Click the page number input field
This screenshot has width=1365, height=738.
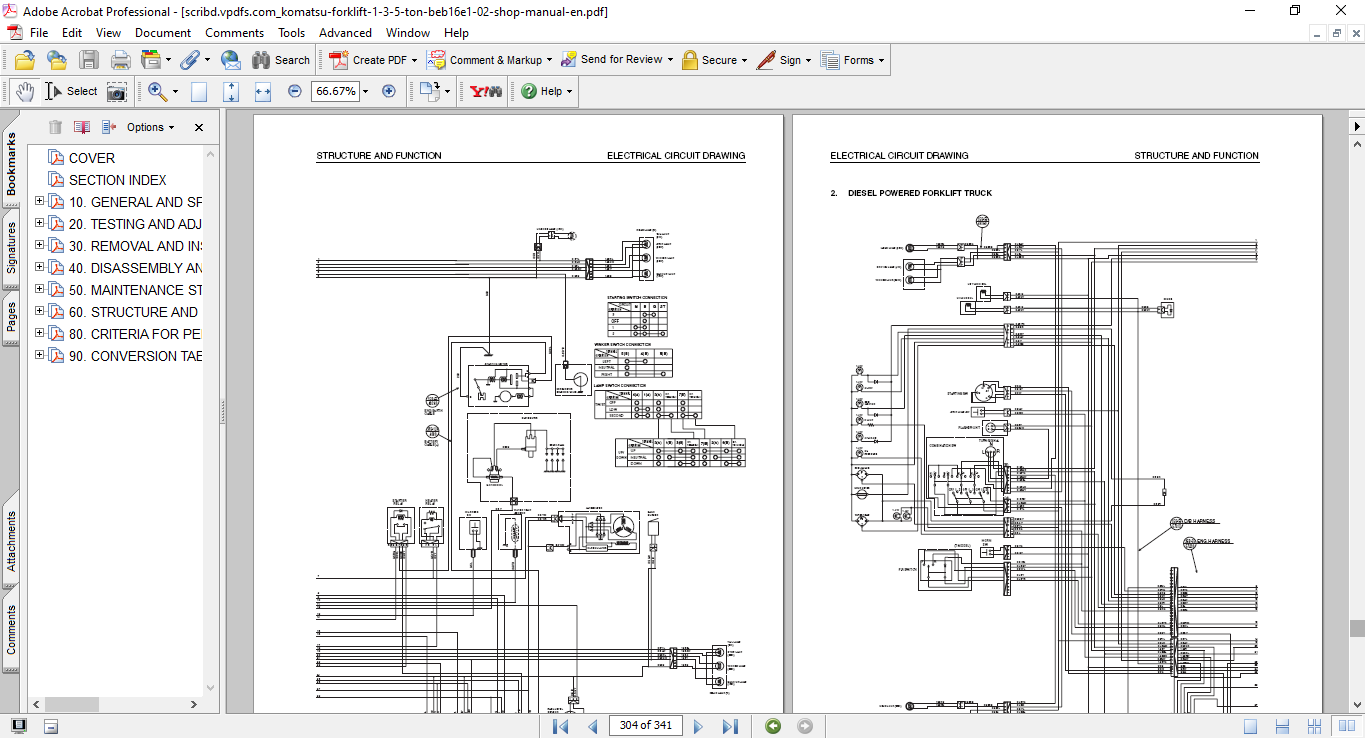click(645, 726)
